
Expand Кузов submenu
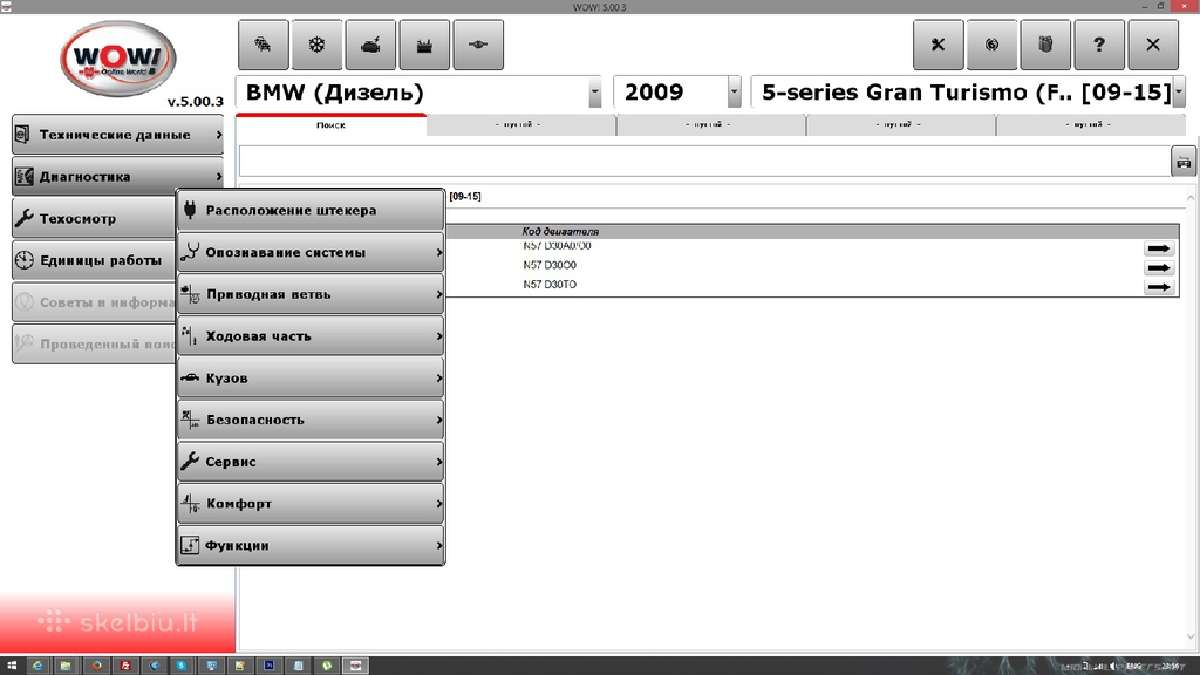coord(311,379)
